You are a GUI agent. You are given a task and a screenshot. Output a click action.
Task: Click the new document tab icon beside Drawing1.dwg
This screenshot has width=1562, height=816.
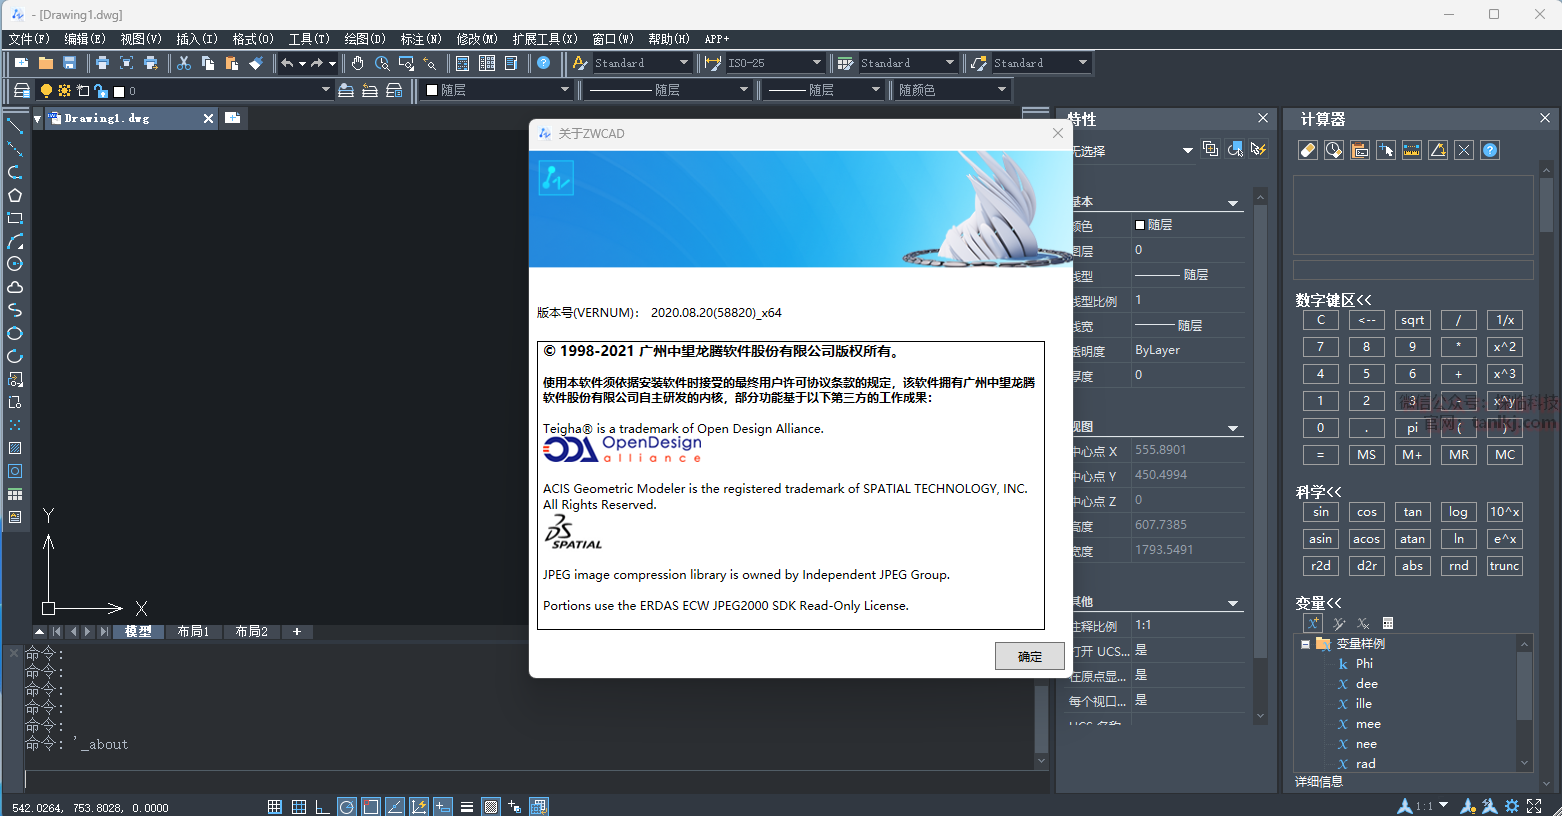(233, 118)
